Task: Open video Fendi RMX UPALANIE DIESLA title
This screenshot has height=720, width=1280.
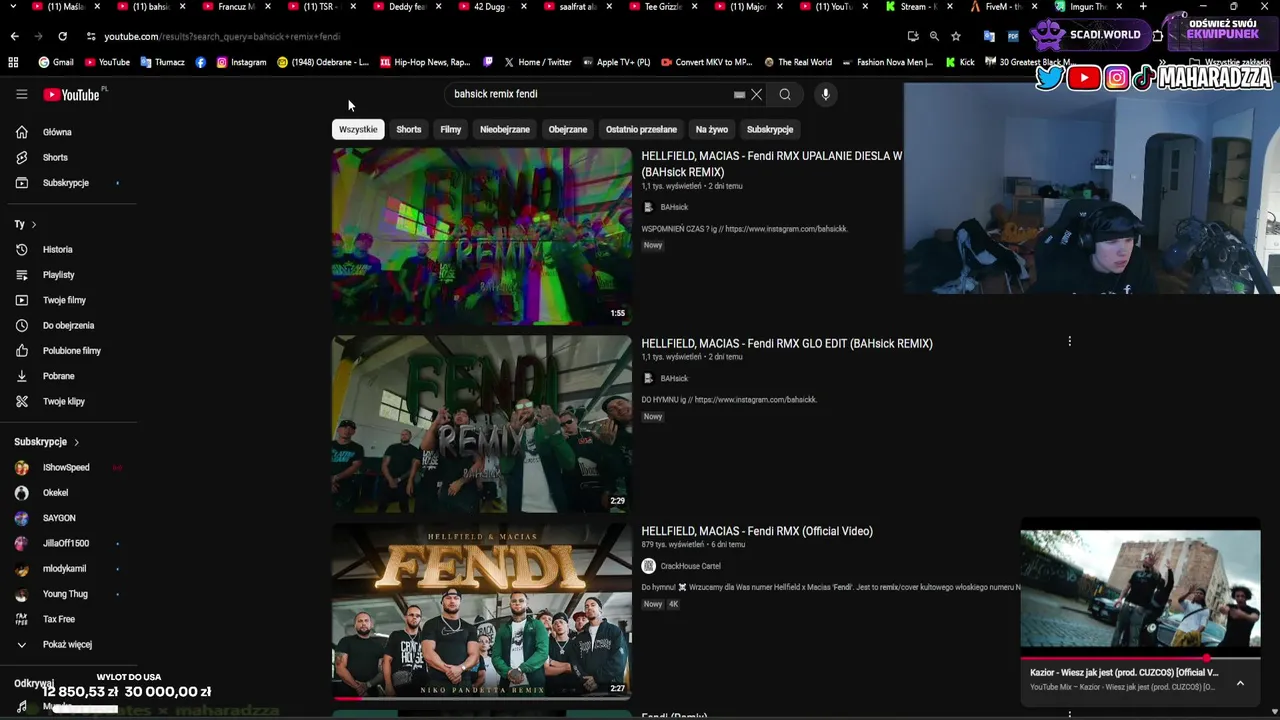Action: (x=772, y=164)
